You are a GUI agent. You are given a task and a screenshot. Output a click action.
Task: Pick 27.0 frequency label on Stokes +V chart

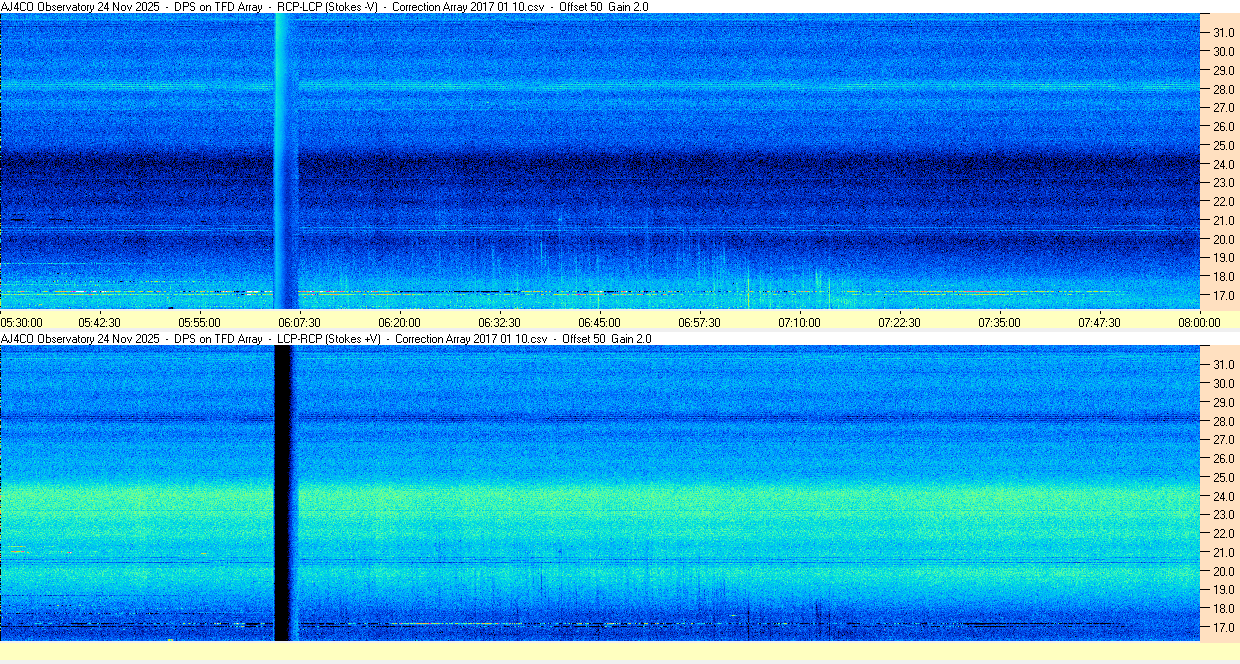(x=1223, y=440)
